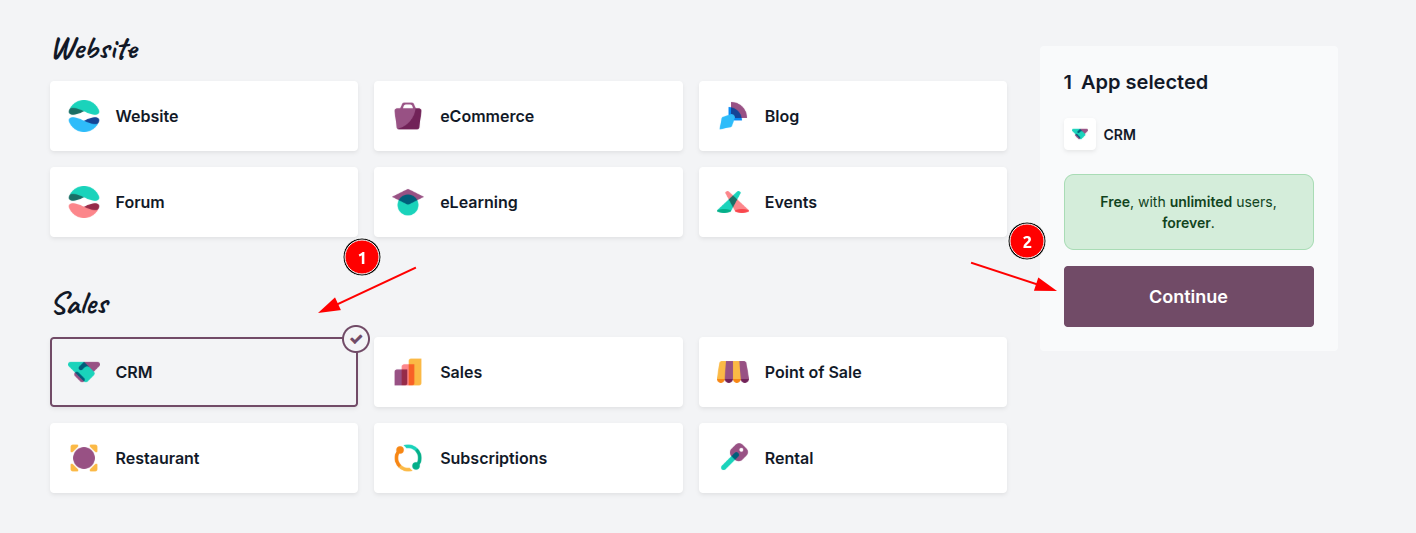Click the eLearning graduation cap icon
The image size is (1416, 533).
coord(408,202)
